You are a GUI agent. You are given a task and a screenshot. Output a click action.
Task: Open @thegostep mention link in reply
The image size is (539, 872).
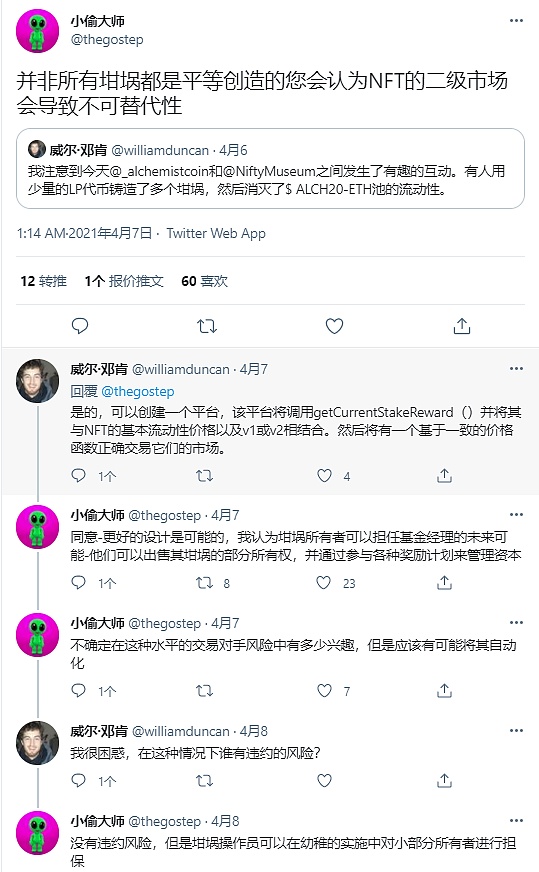pos(137,392)
